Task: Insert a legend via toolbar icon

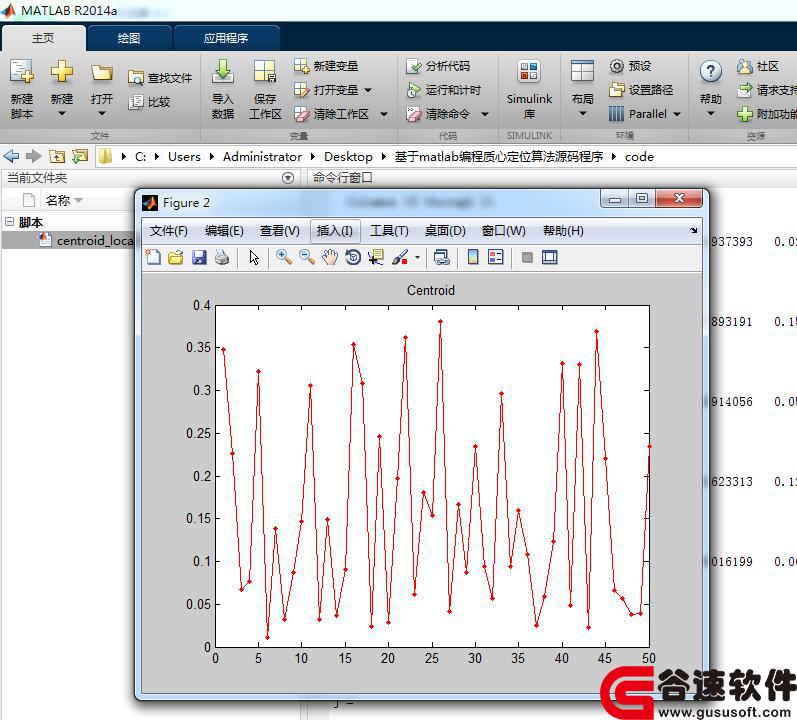Action: (496, 257)
